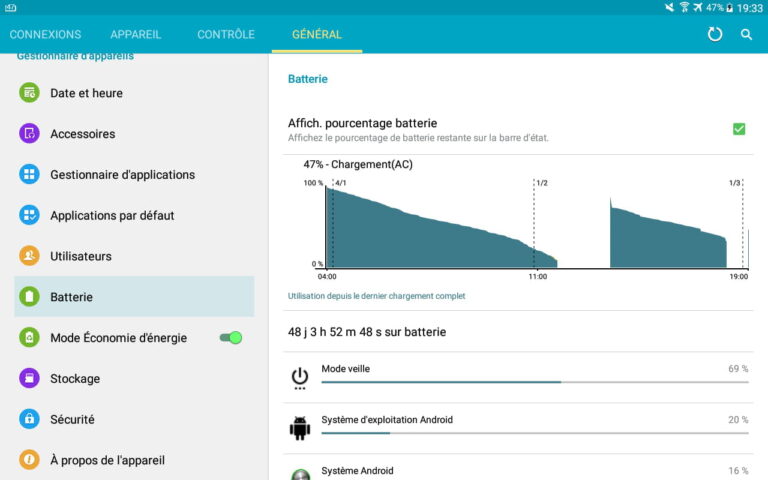
Task: Click the Mode veille power icon
Action: tap(300, 378)
